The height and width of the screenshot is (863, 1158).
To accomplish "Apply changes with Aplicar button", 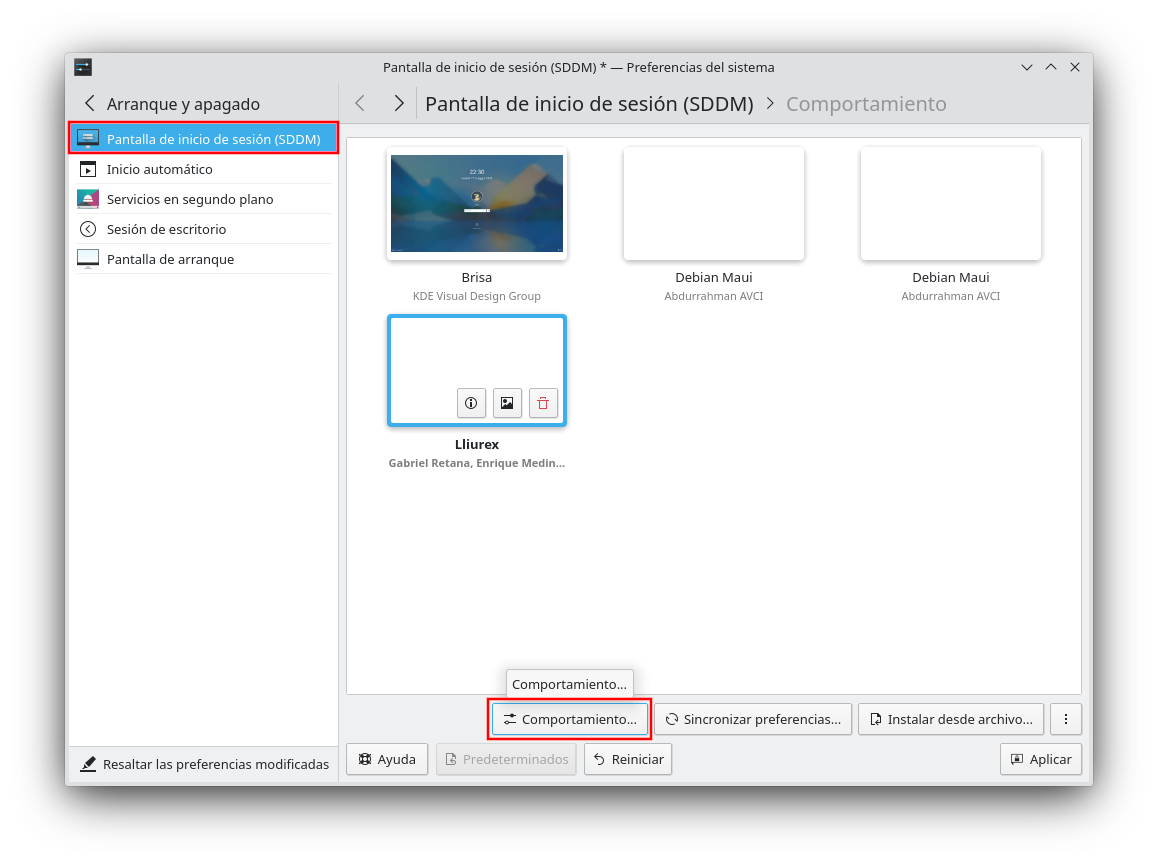I will pos(1040,759).
